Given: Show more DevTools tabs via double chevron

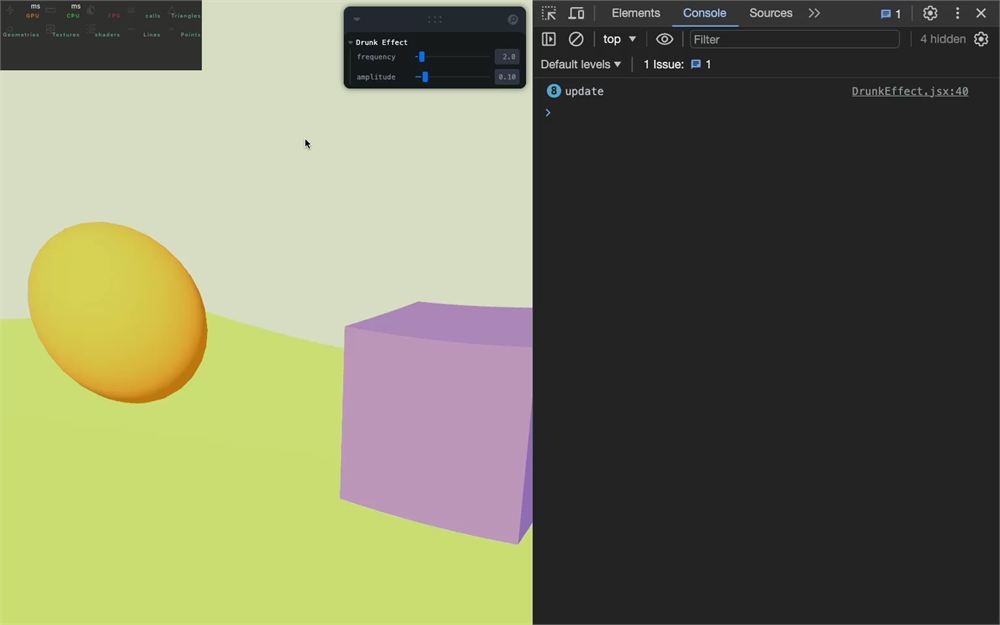Looking at the screenshot, I should pos(814,13).
